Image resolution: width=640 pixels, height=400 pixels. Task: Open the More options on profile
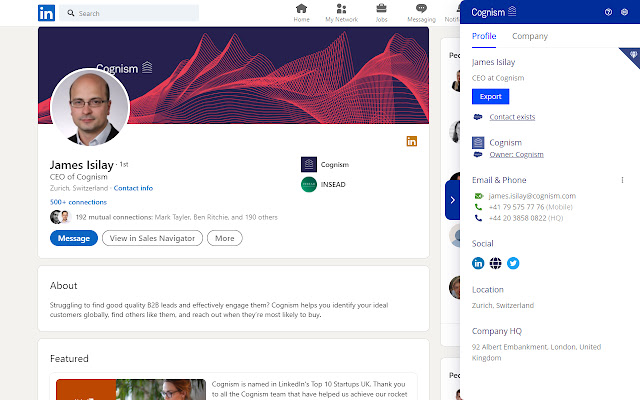[x=224, y=238]
